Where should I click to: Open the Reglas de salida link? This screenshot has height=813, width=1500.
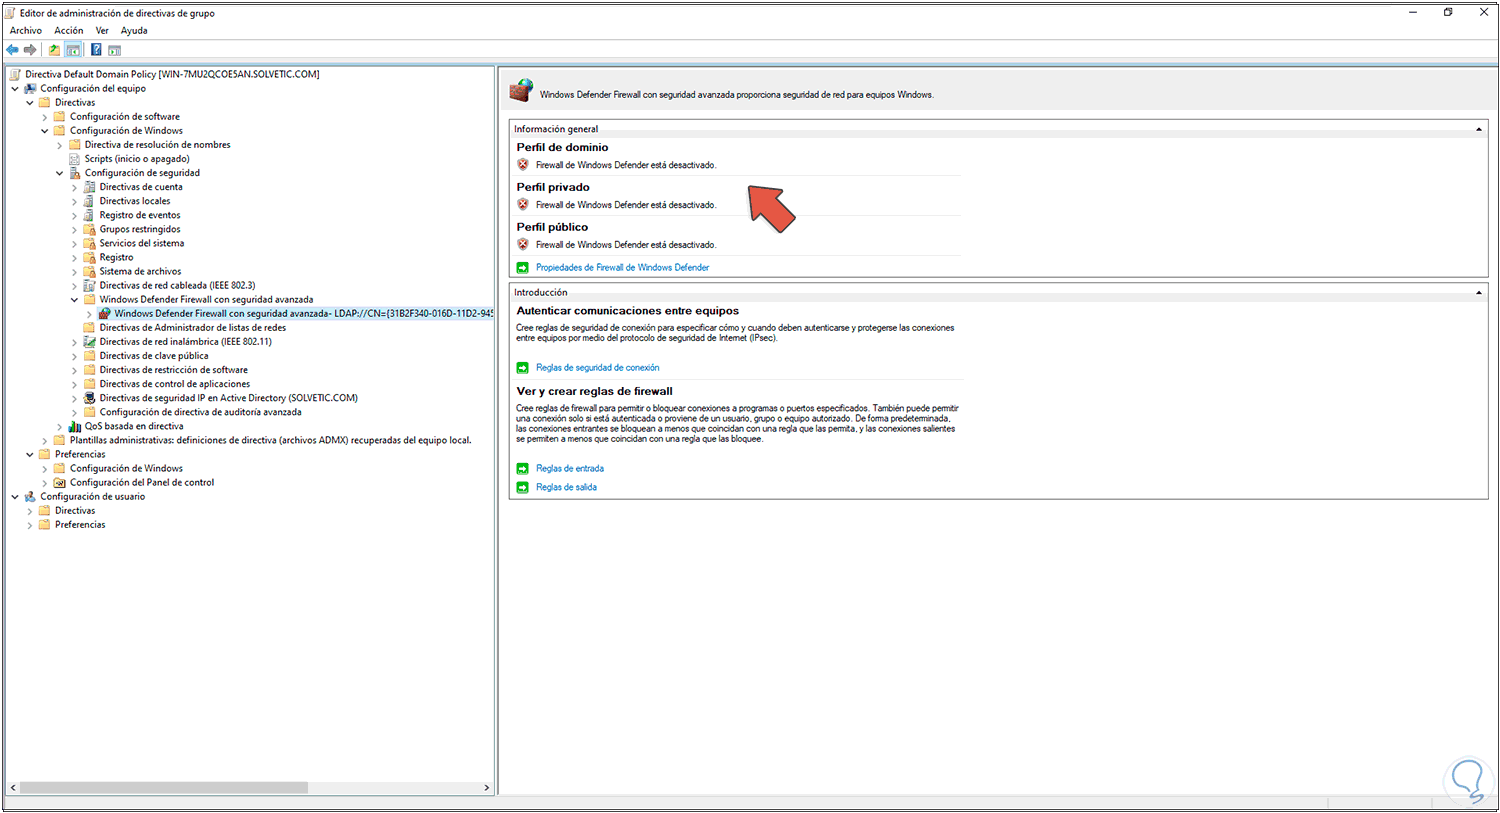pyautogui.click(x=566, y=487)
